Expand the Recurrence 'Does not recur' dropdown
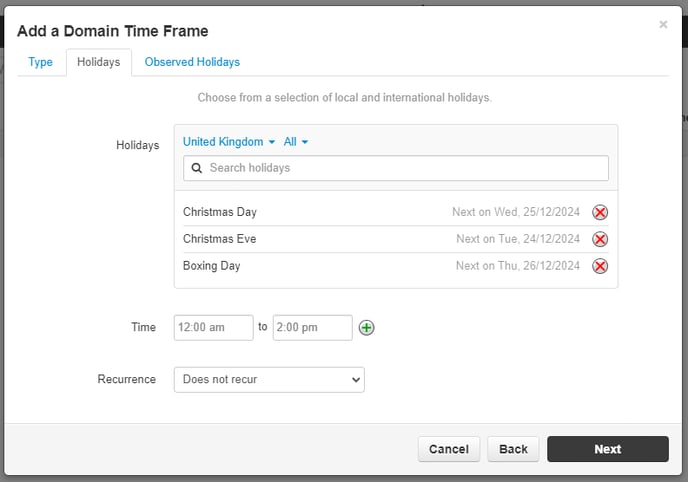The width and height of the screenshot is (688, 482). [269, 379]
